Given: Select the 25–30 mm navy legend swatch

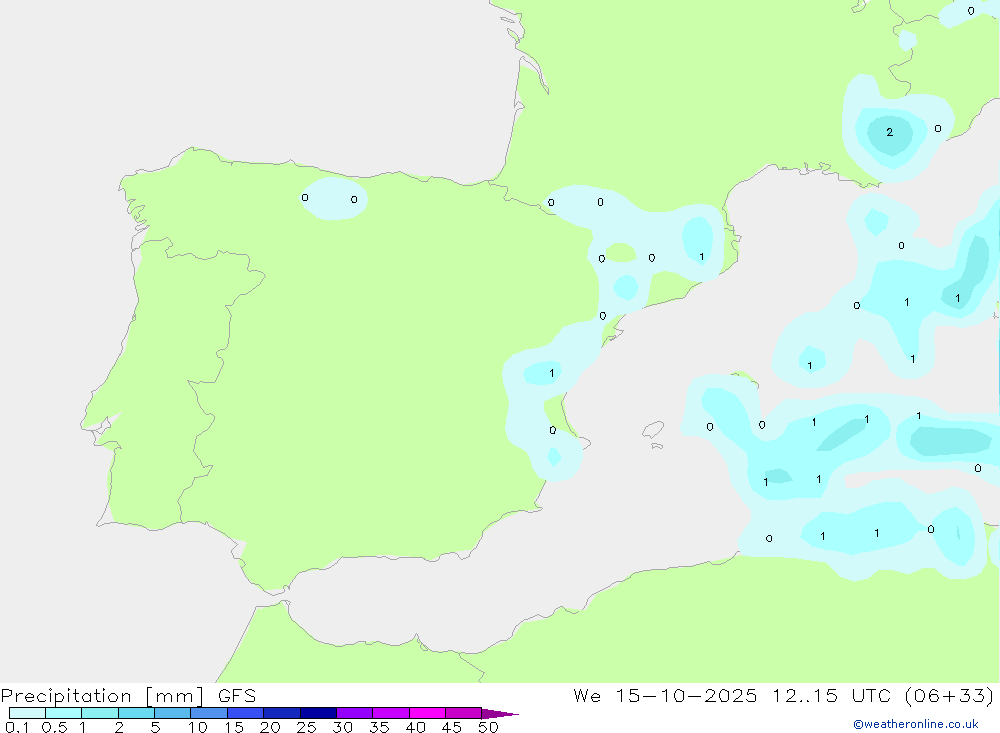Looking at the screenshot, I should tap(318, 713).
